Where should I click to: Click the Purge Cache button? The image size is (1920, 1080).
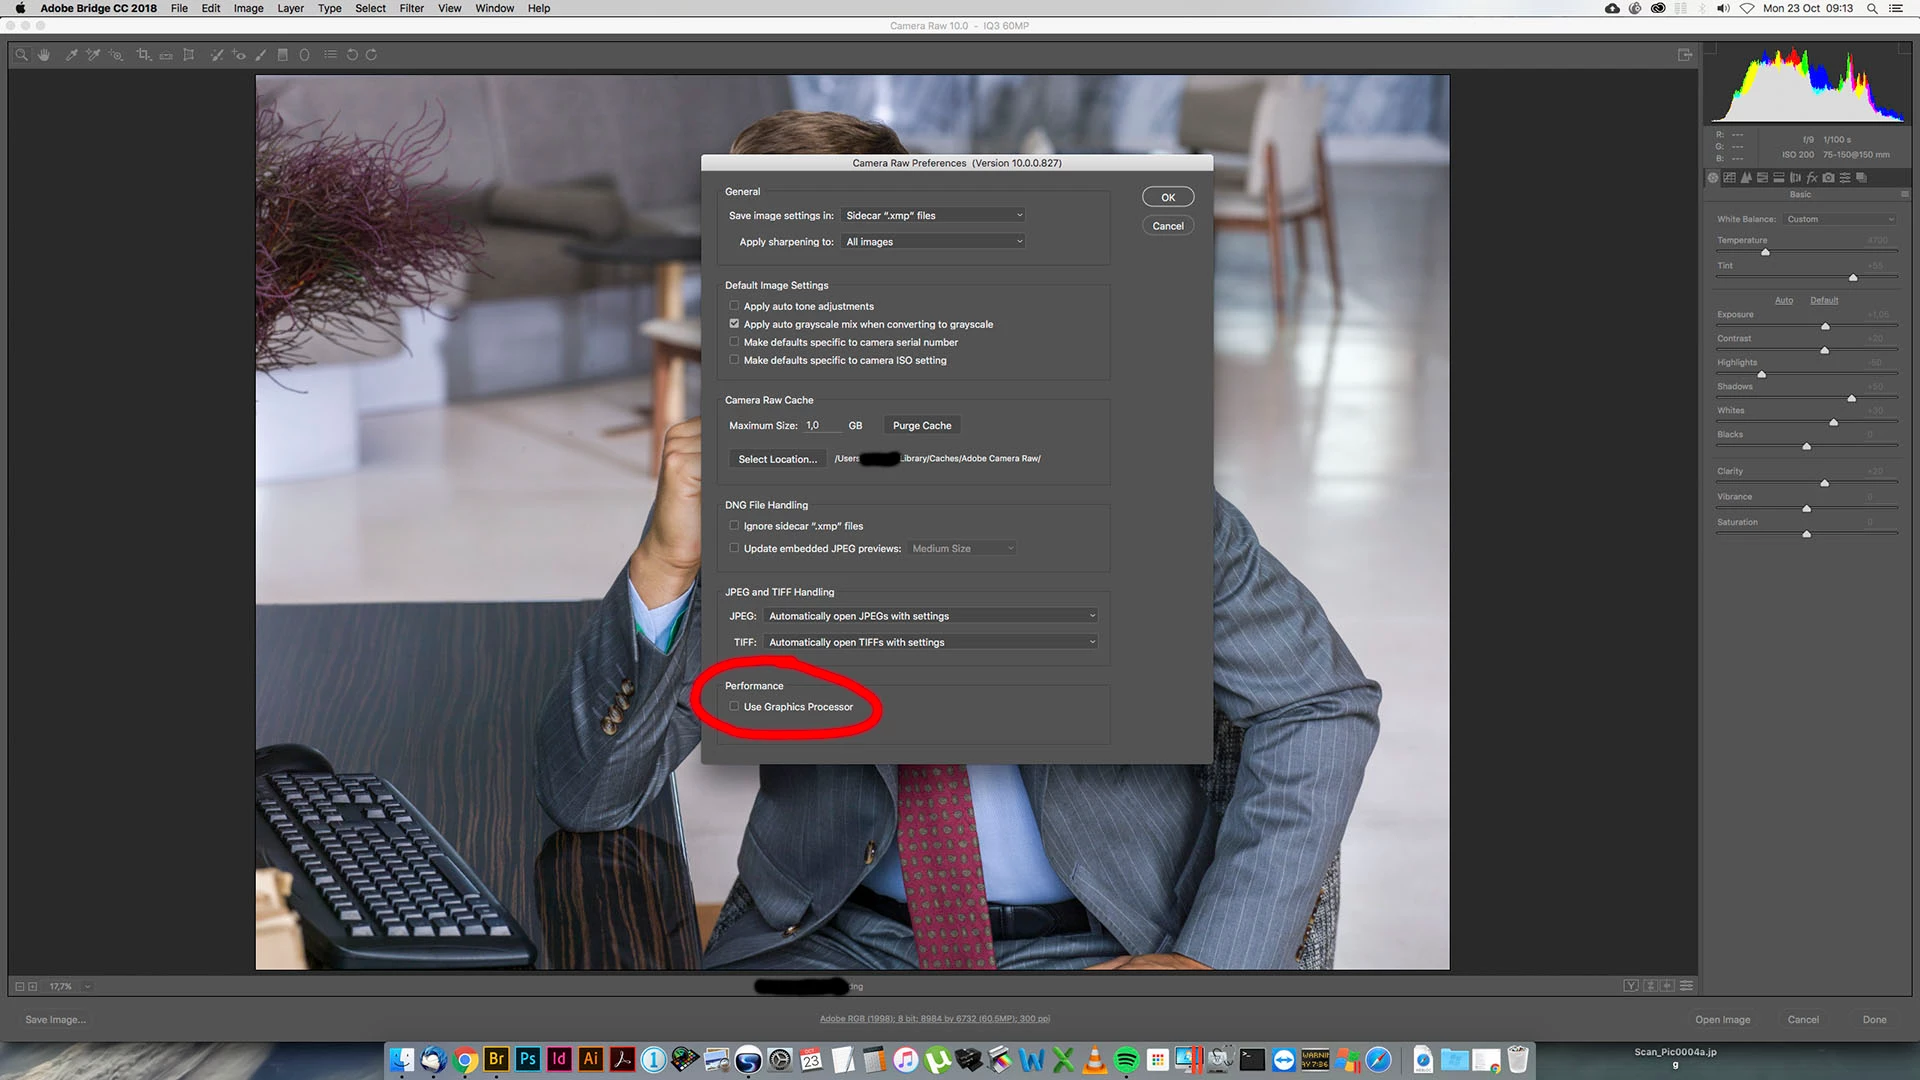921,426
